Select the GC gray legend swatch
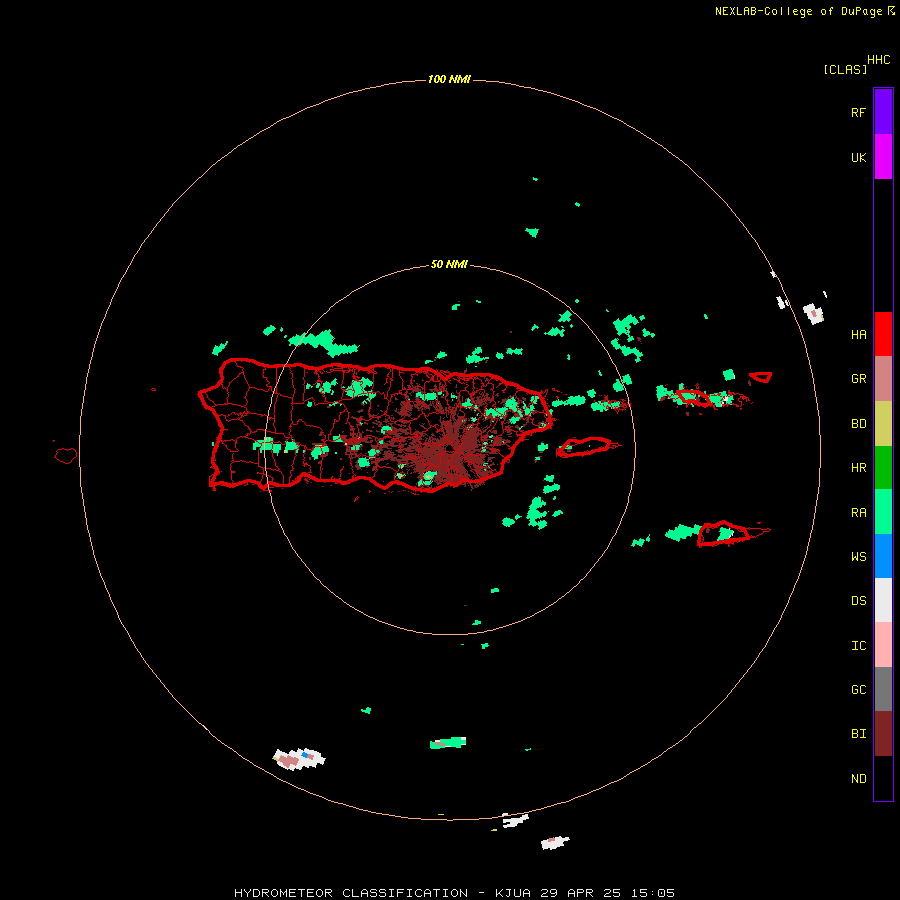Image resolution: width=900 pixels, height=900 pixels. (883, 689)
